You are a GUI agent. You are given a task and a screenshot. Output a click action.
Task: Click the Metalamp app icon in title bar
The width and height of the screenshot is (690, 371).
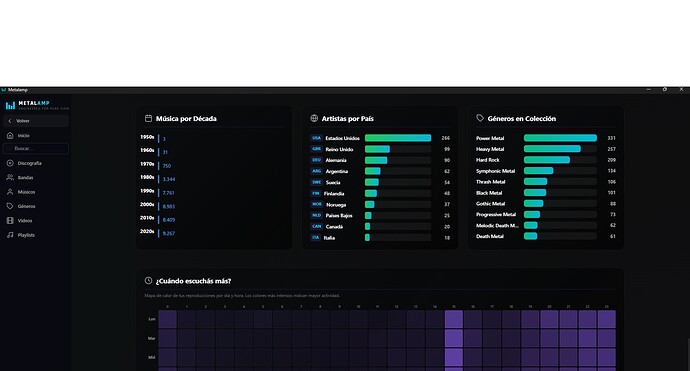pos(4,90)
